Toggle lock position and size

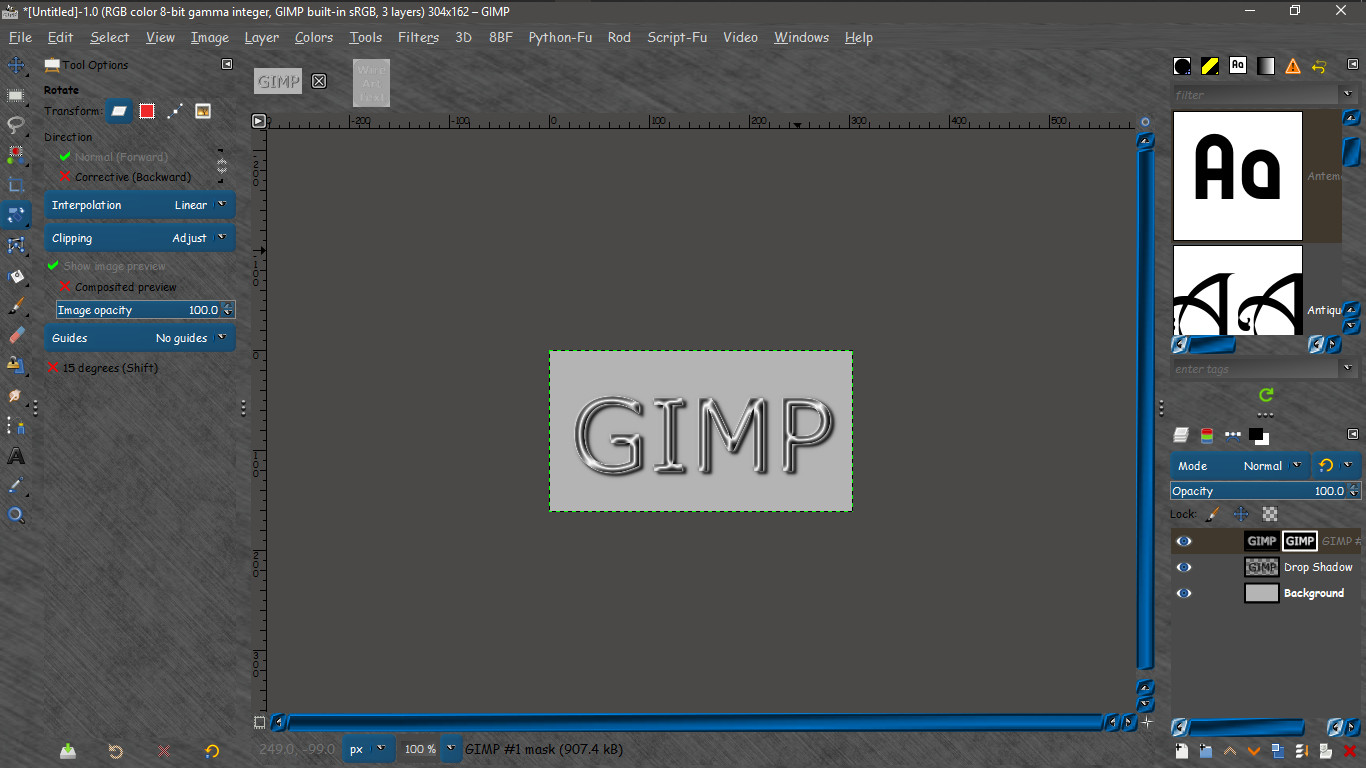pyautogui.click(x=1241, y=514)
